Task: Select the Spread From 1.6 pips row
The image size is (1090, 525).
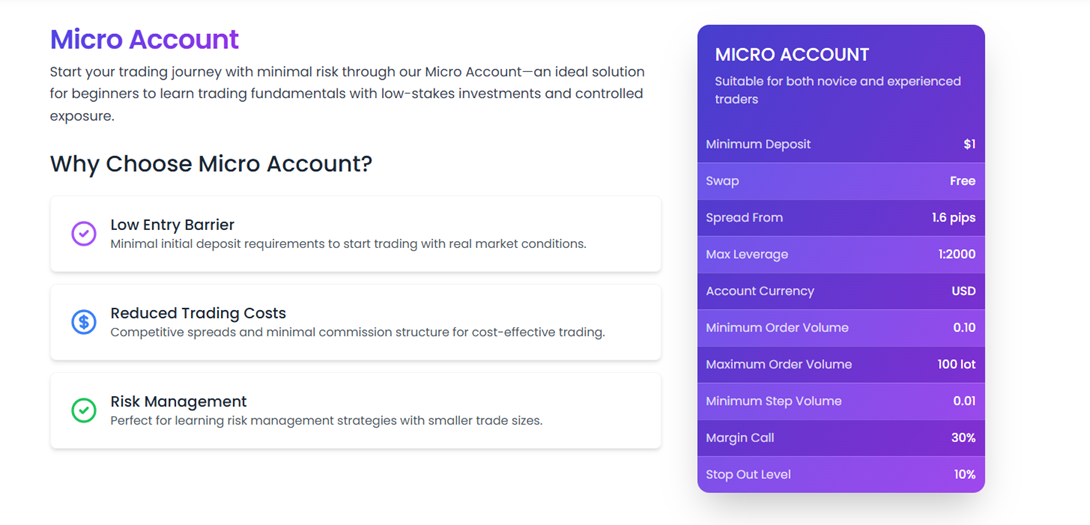Action: (841, 218)
